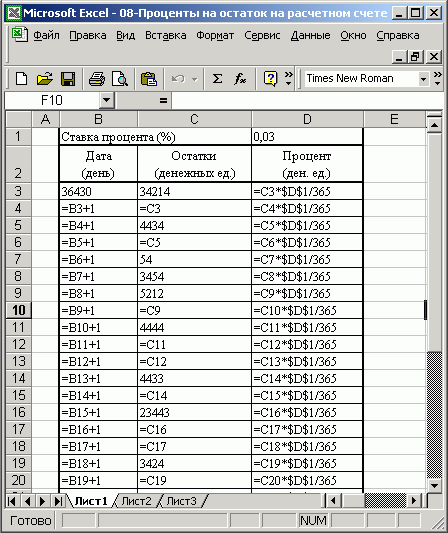This screenshot has width=448, height=533.
Task: Open Print Preview icon
Action: click(x=120, y=79)
